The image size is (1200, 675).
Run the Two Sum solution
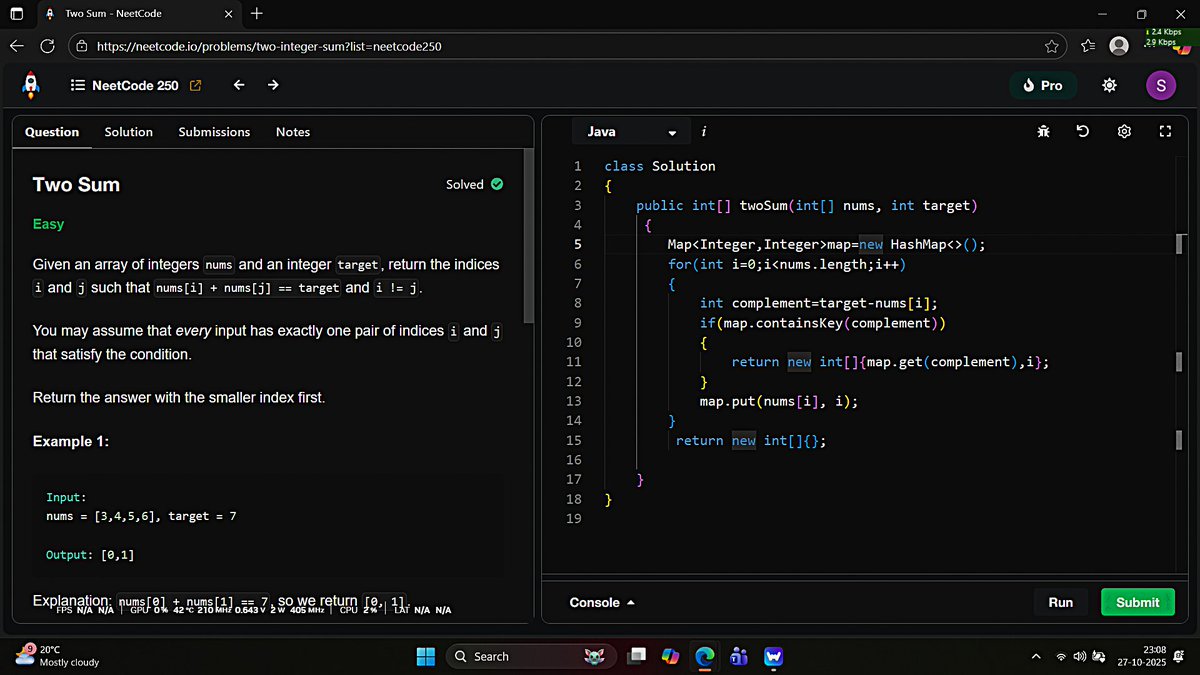point(1061,602)
